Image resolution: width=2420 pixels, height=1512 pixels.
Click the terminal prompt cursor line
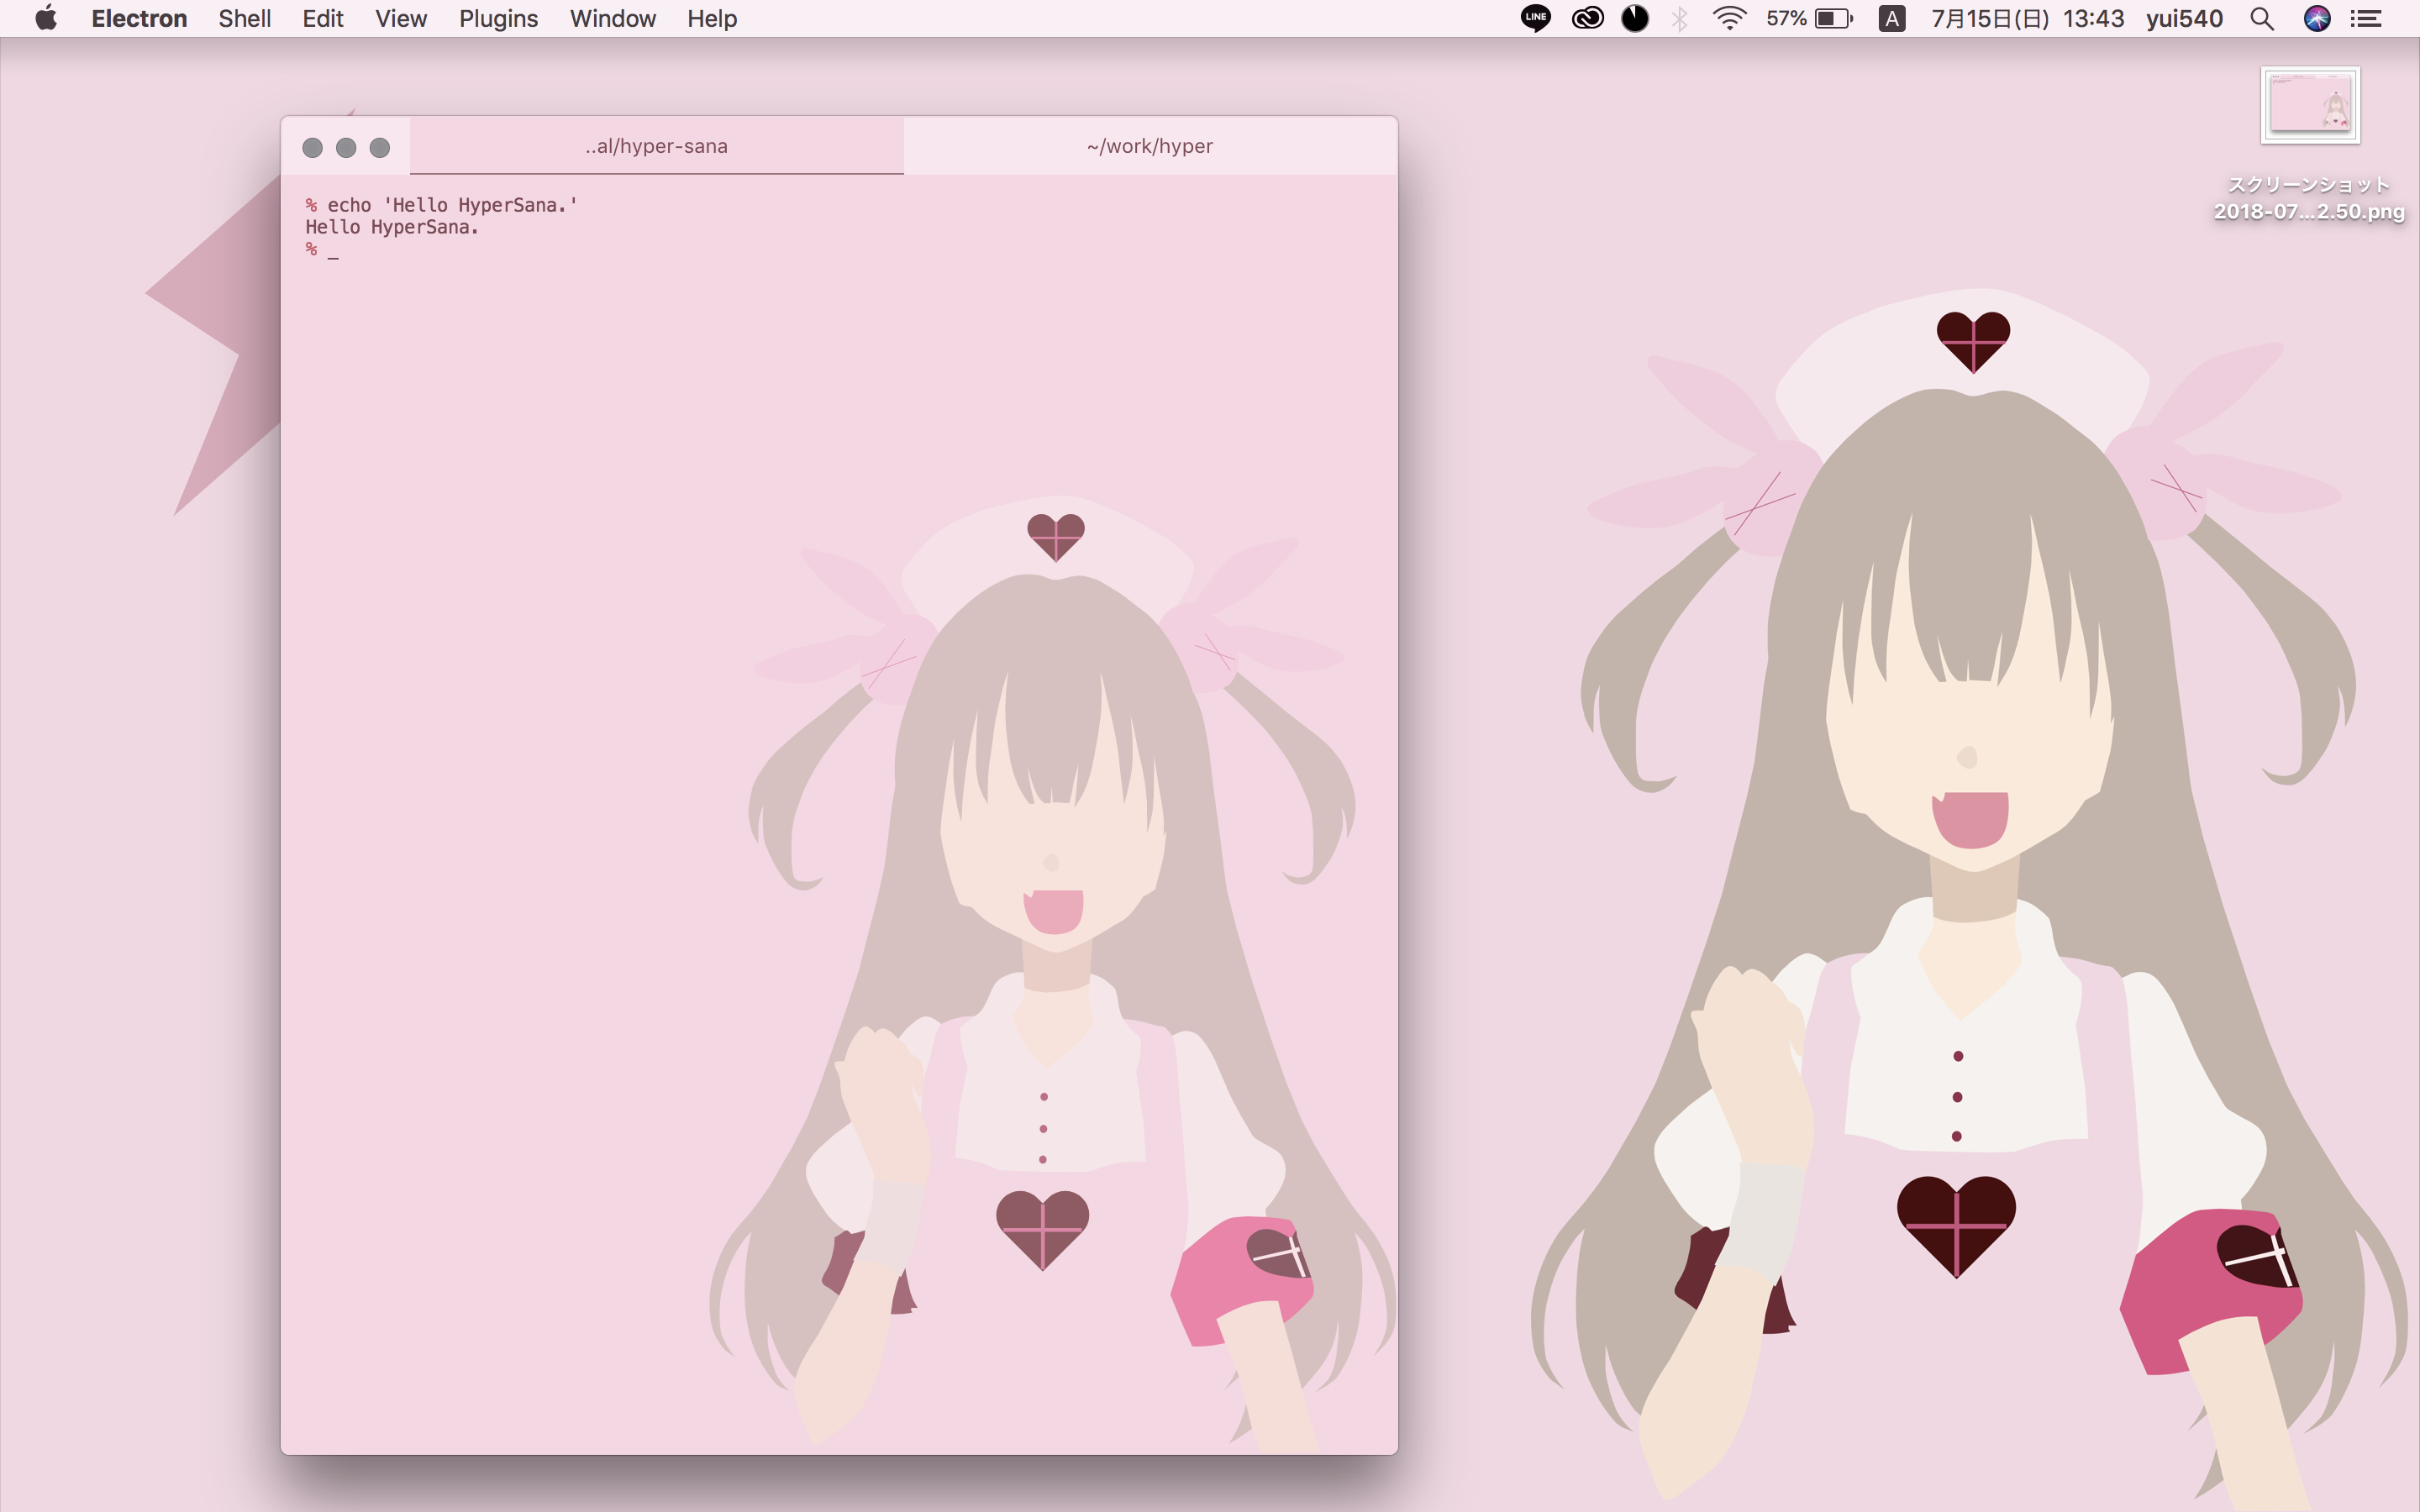point(333,250)
